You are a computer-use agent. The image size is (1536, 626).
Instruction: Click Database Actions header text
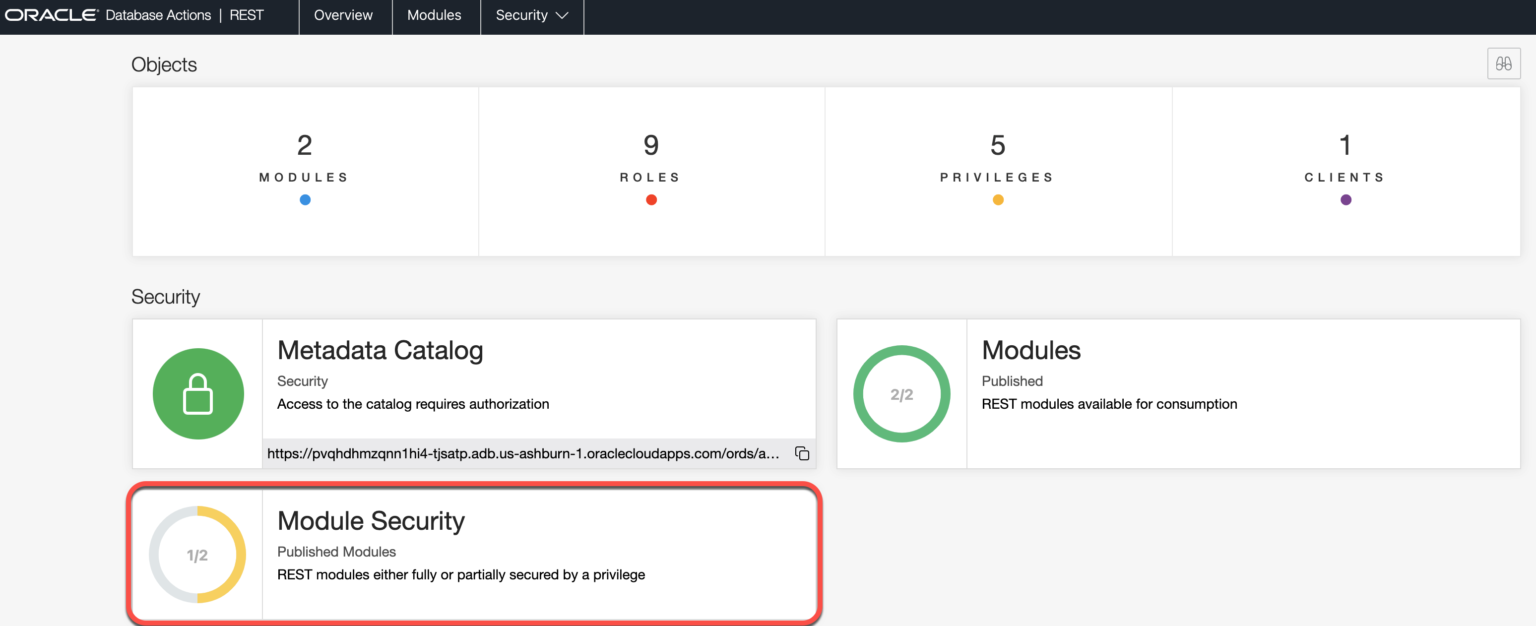pos(158,15)
